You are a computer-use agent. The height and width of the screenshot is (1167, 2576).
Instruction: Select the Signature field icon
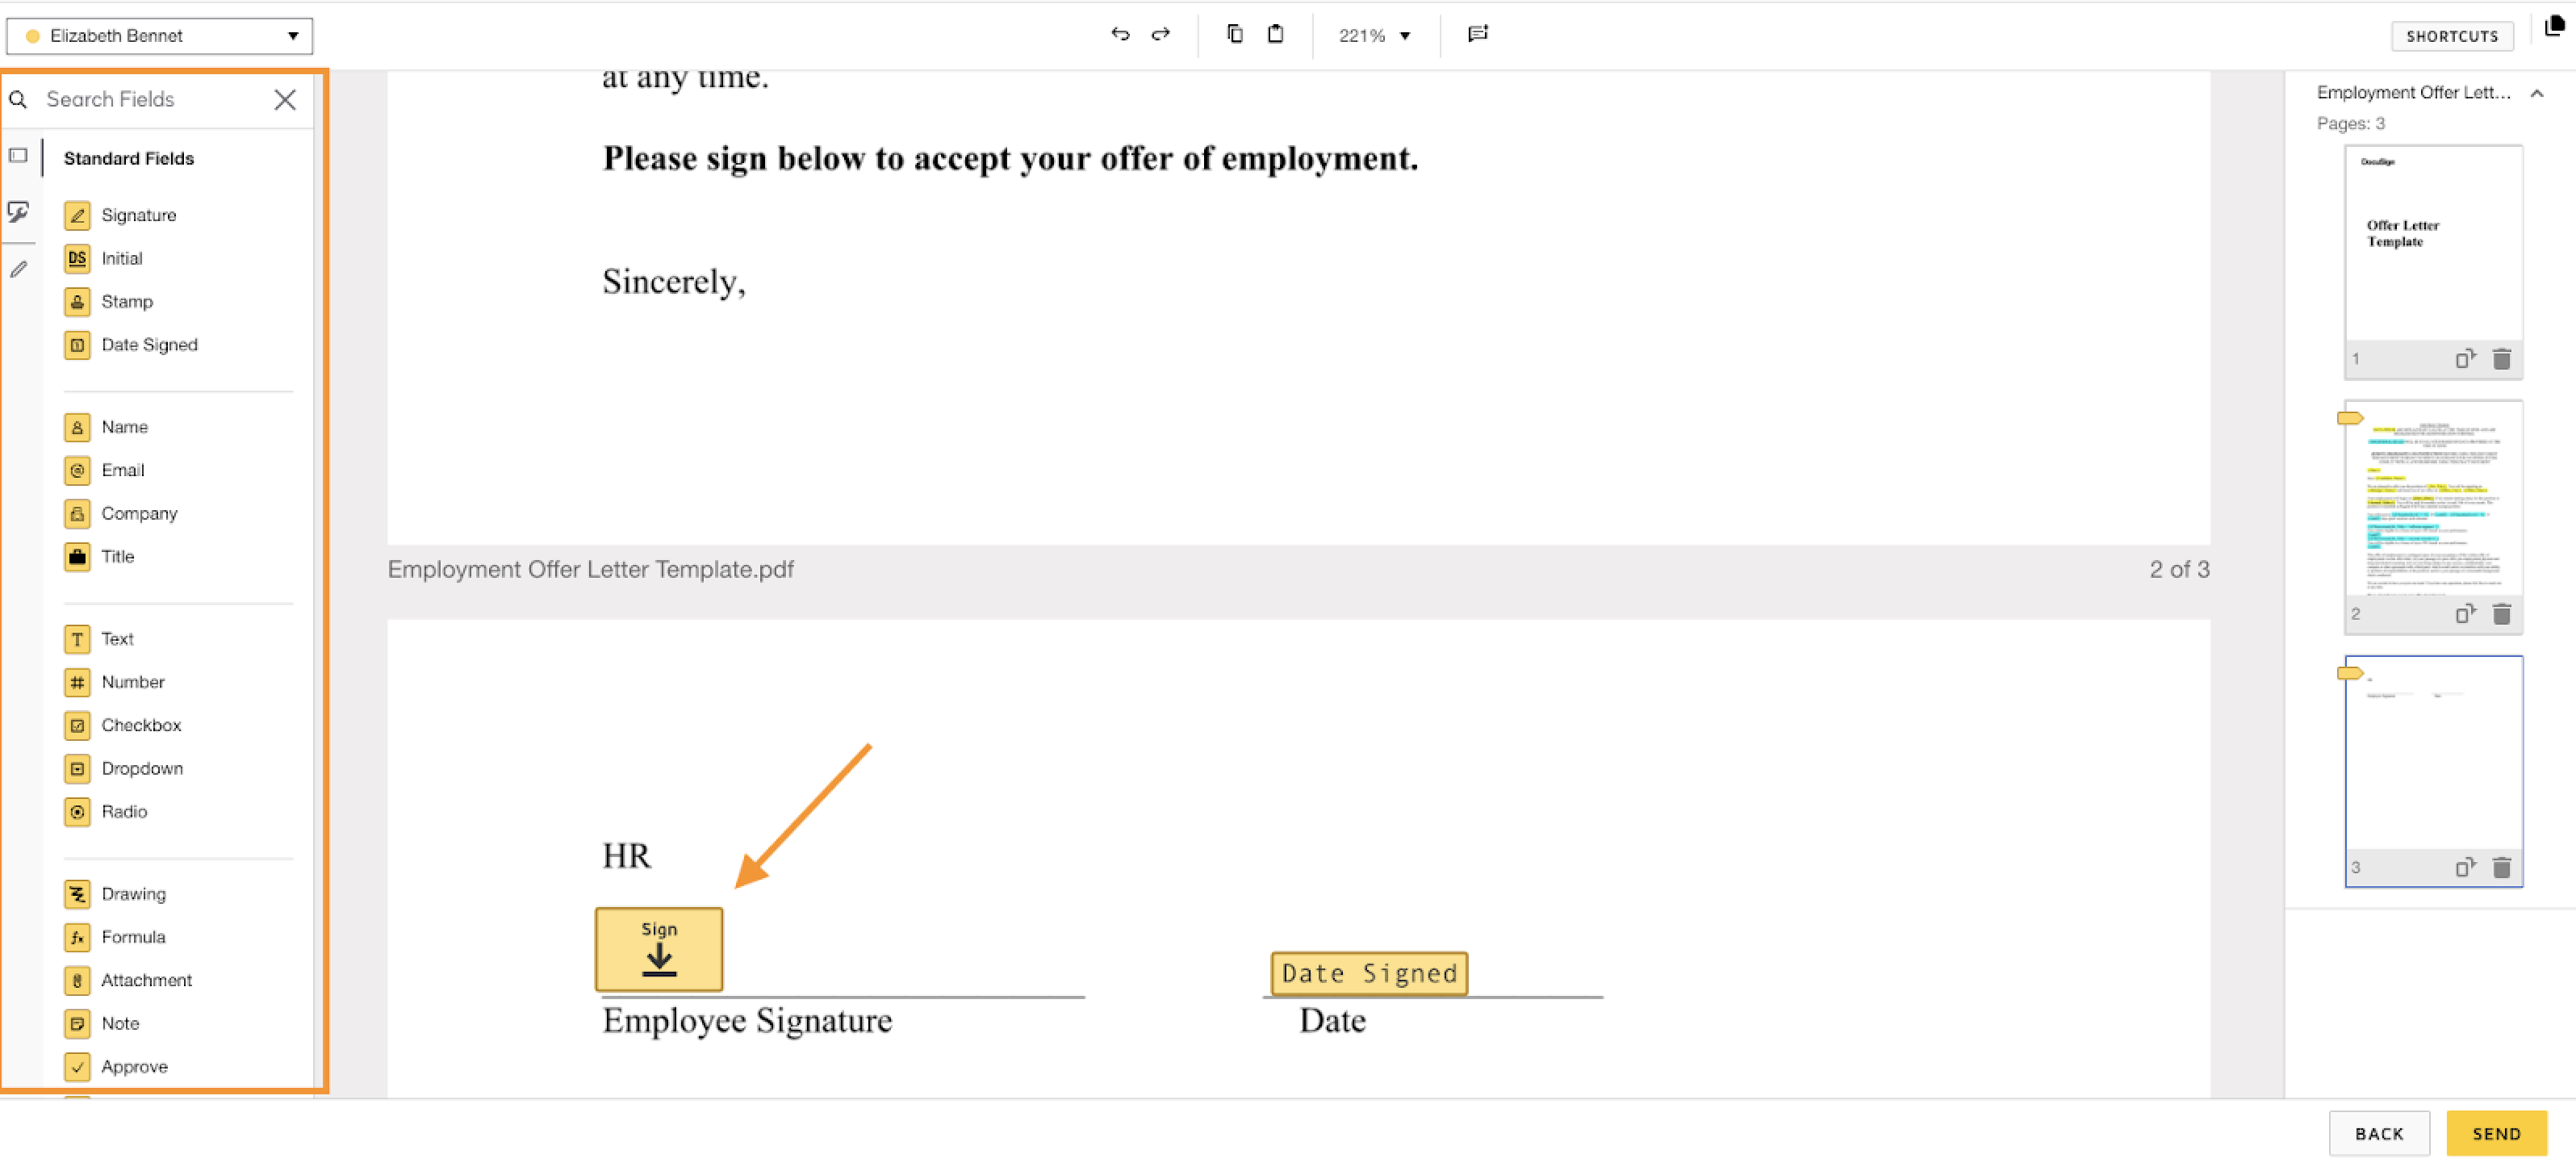click(77, 215)
